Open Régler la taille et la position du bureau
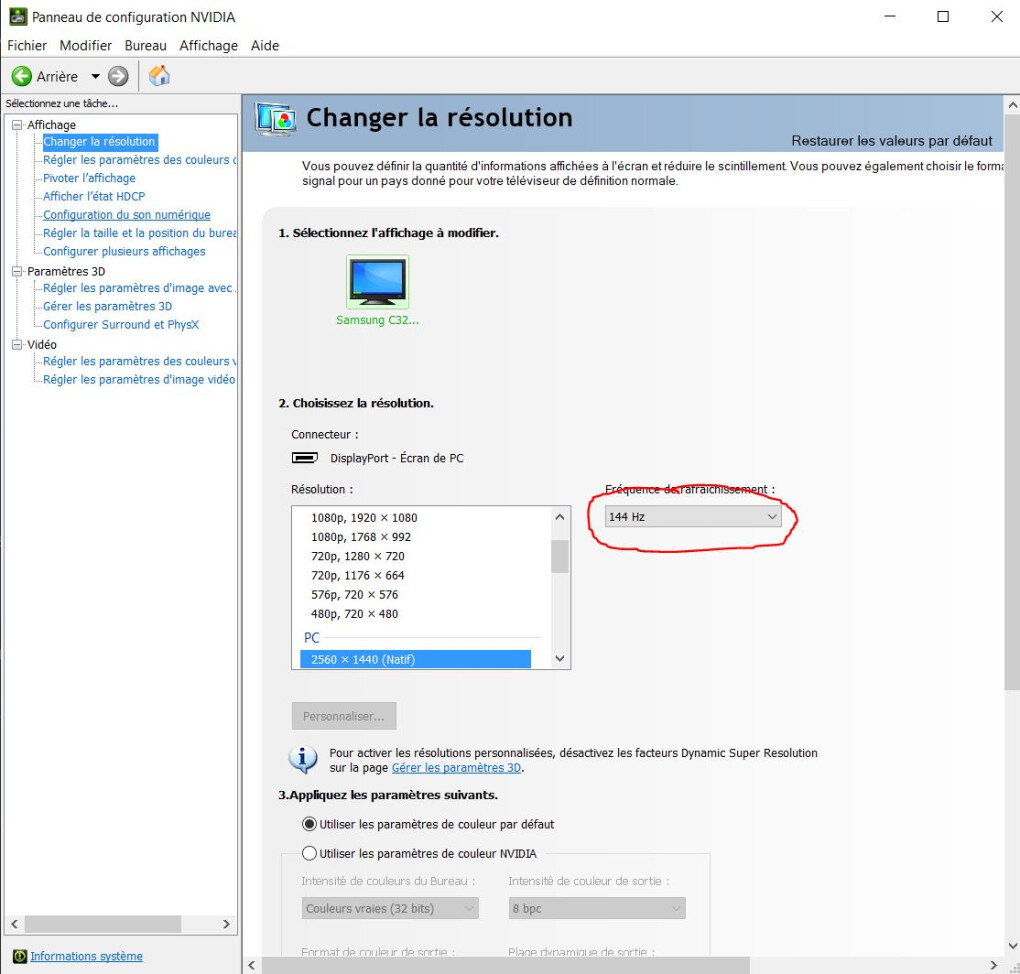Viewport: 1020px width, 974px height. [x=139, y=233]
